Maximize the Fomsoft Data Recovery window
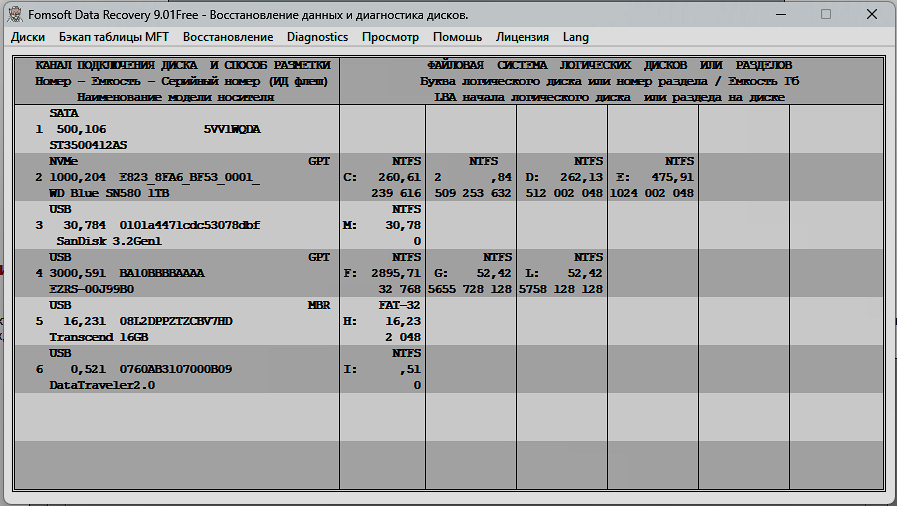The image size is (897, 506). click(826, 14)
